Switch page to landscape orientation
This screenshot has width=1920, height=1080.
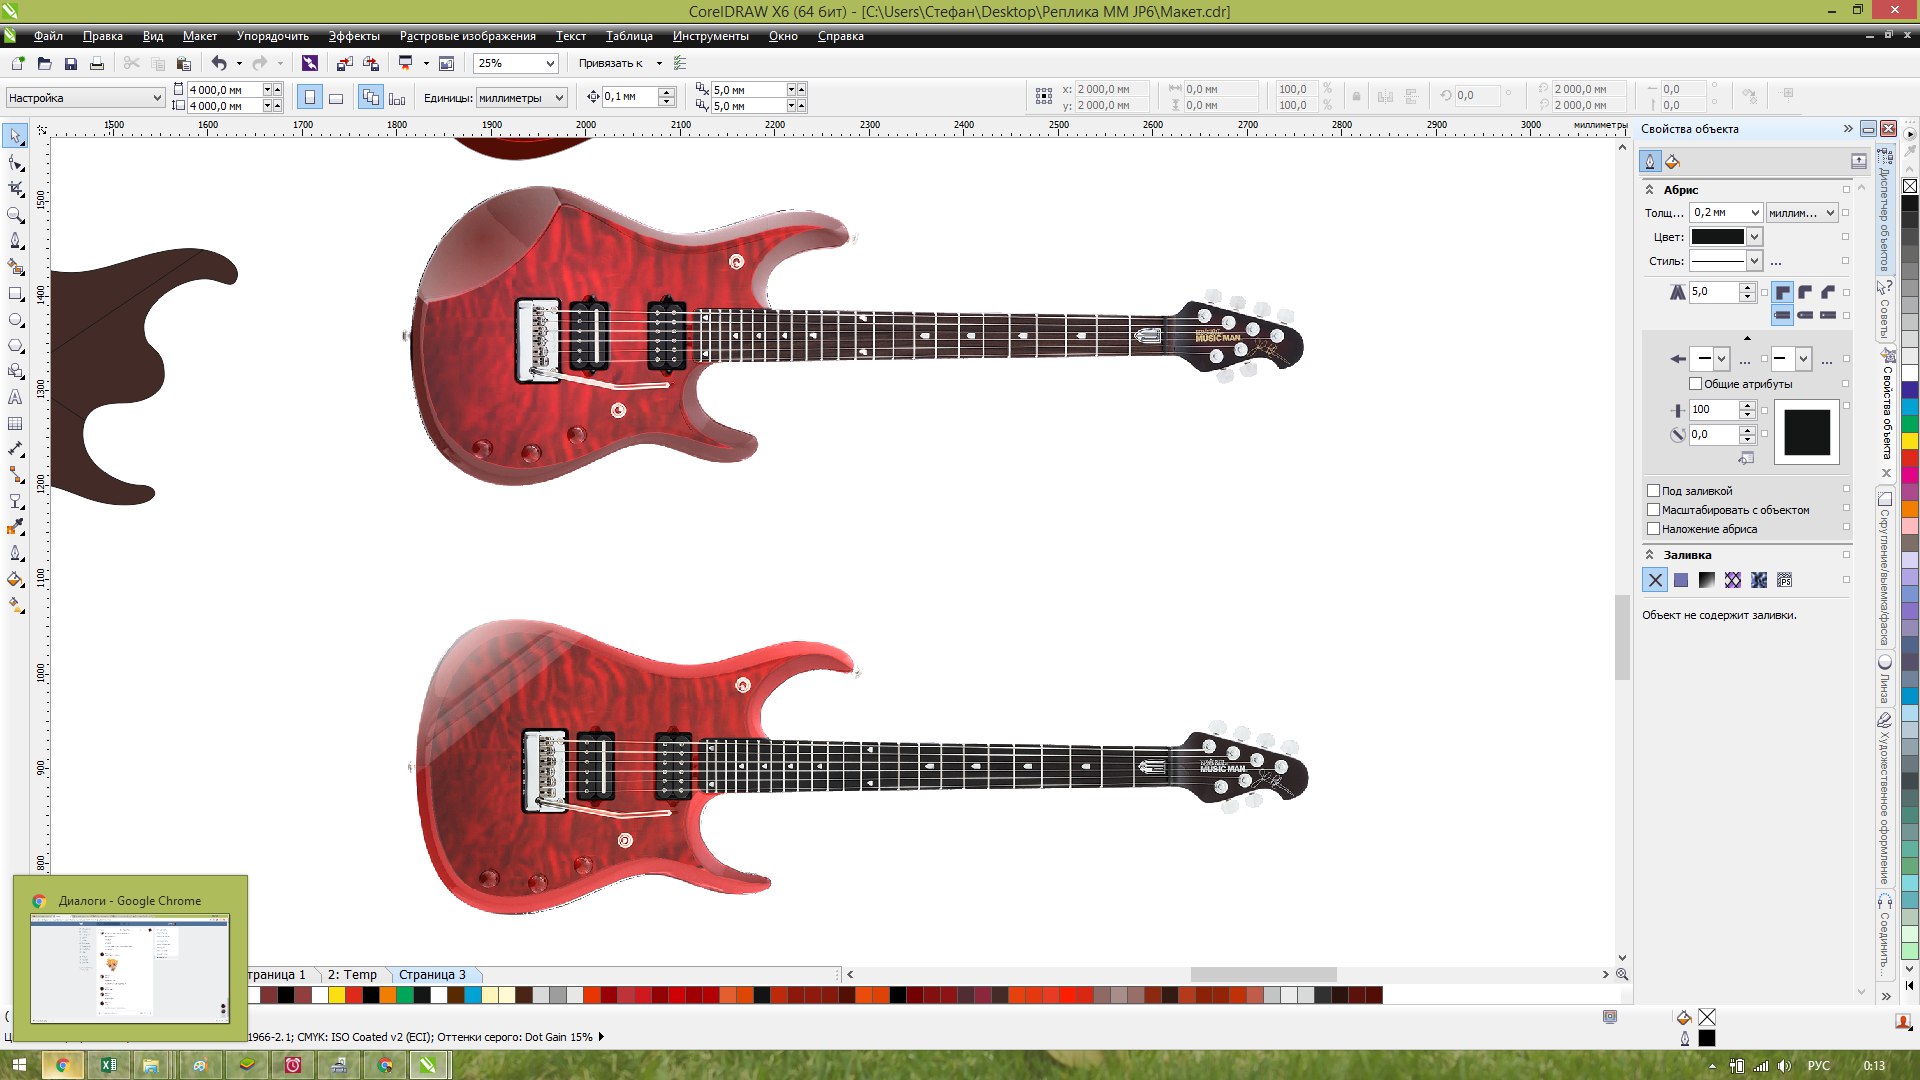point(336,98)
